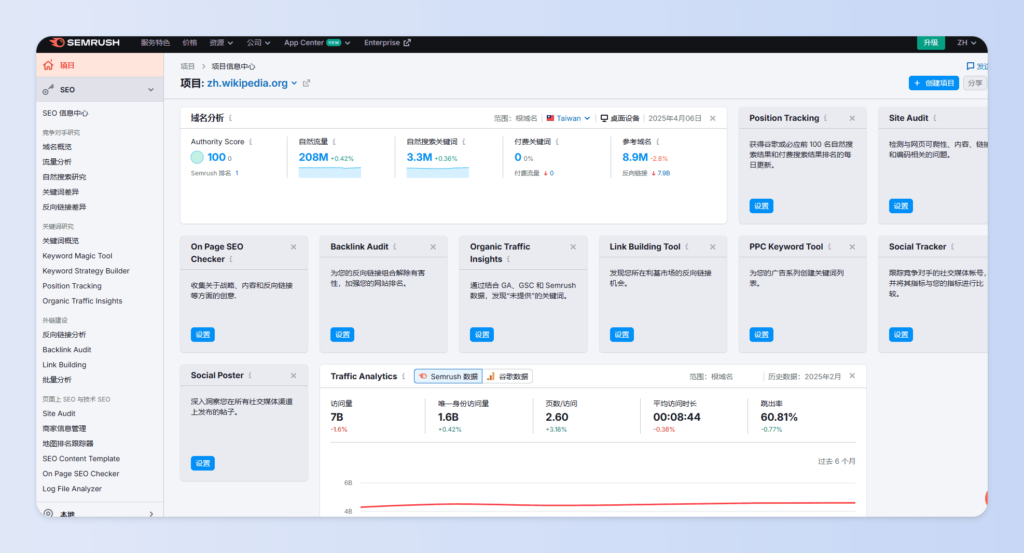Click the info icon next to Authority Score
The height and width of the screenshot is (553, 1024).
(x=250, y=142)
